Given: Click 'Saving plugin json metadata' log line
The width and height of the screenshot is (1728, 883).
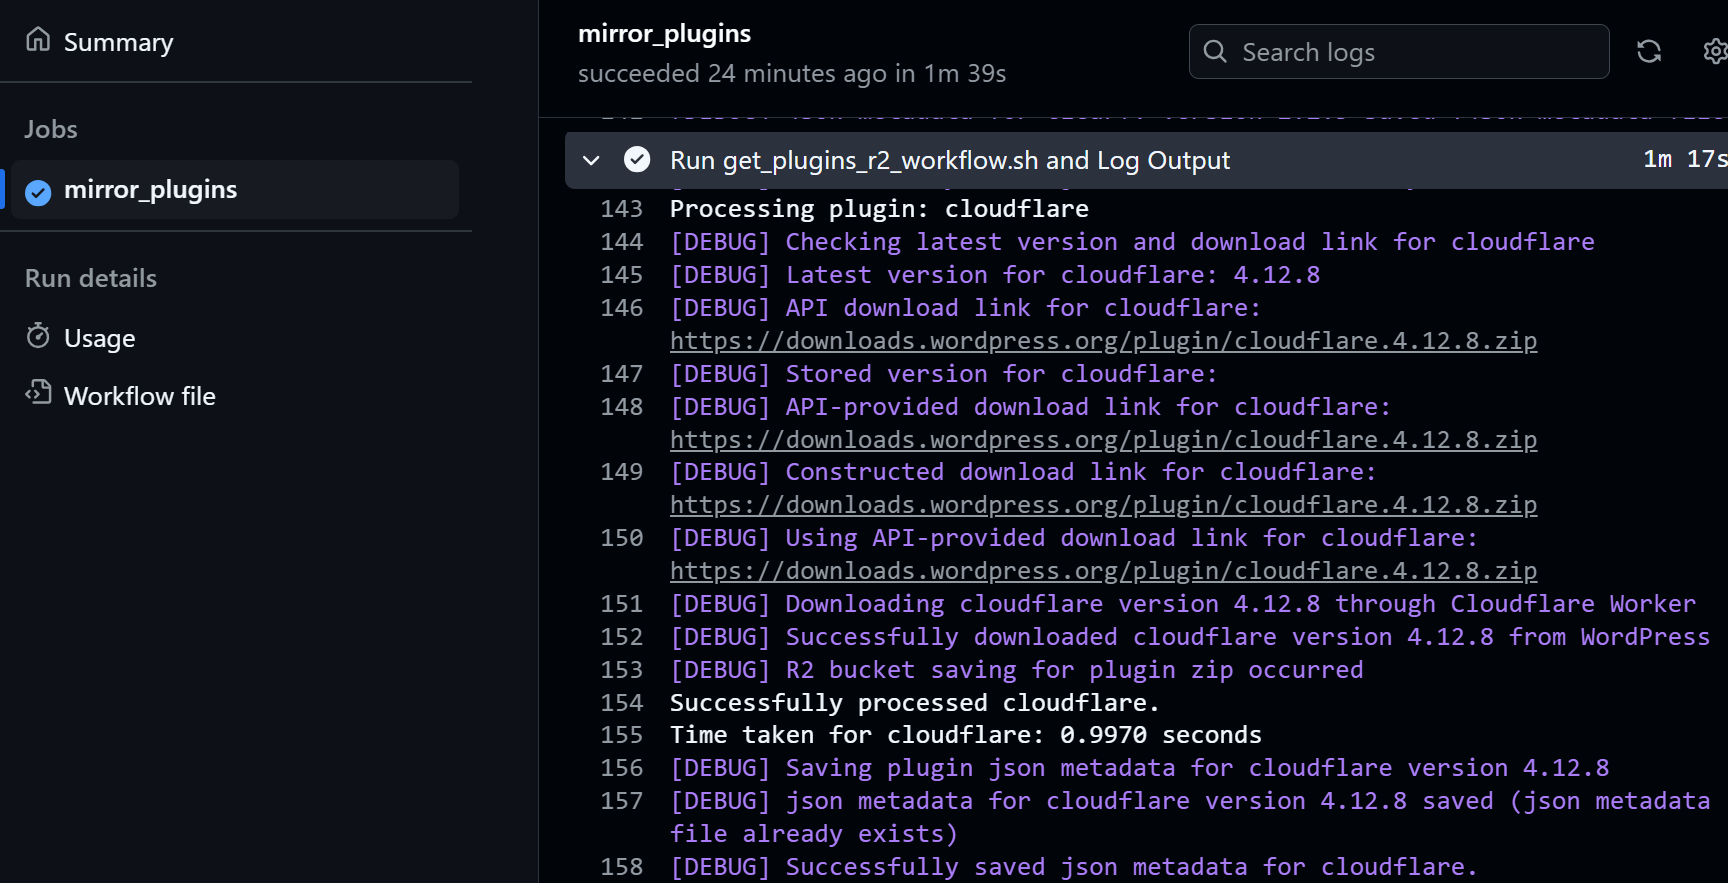Looking at the screenshot, I should [x=1140, y=768].
